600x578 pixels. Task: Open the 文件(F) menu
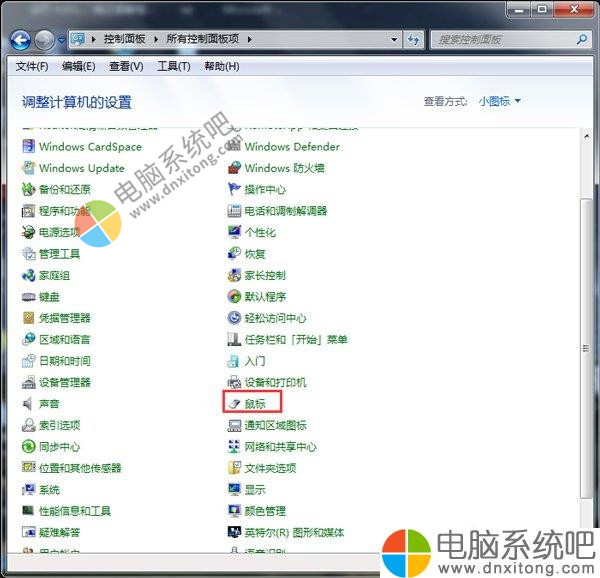click(32, 67)
